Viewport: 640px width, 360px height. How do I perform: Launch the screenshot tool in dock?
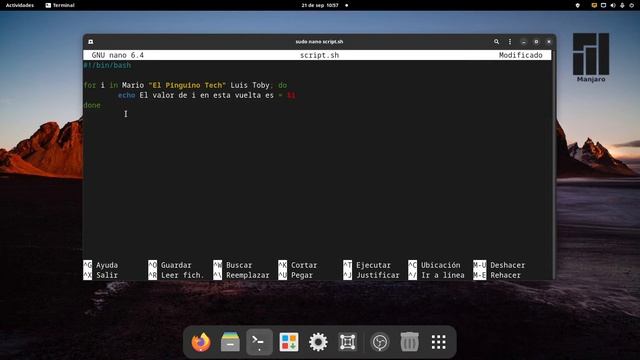(x=348, y=342)
